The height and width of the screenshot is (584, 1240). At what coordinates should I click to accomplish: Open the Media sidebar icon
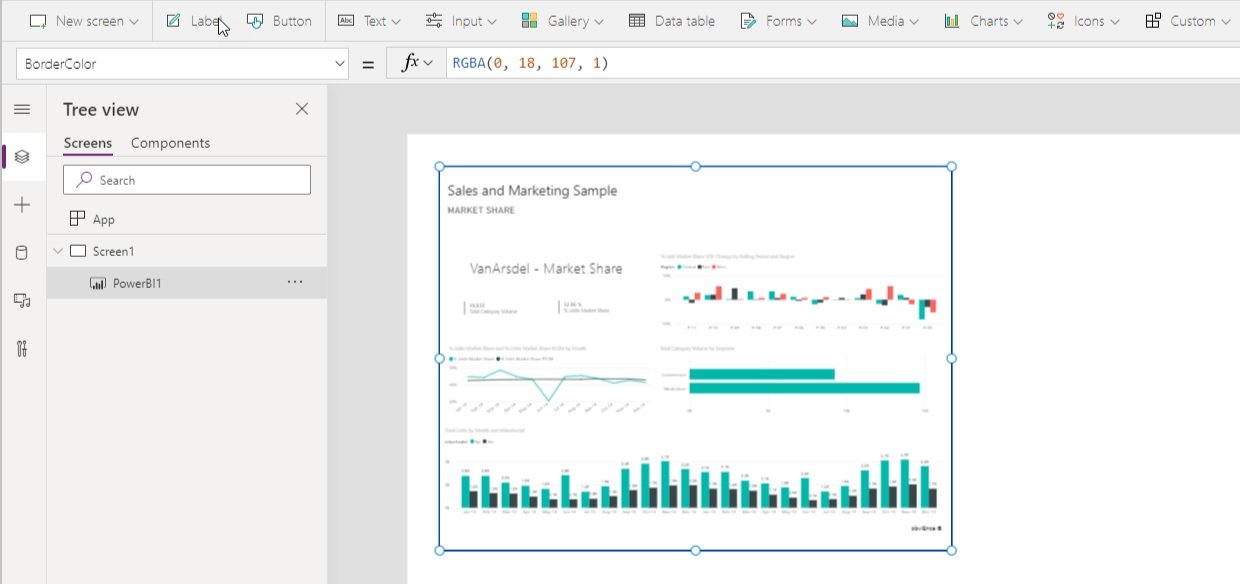[x=22, y=300]
